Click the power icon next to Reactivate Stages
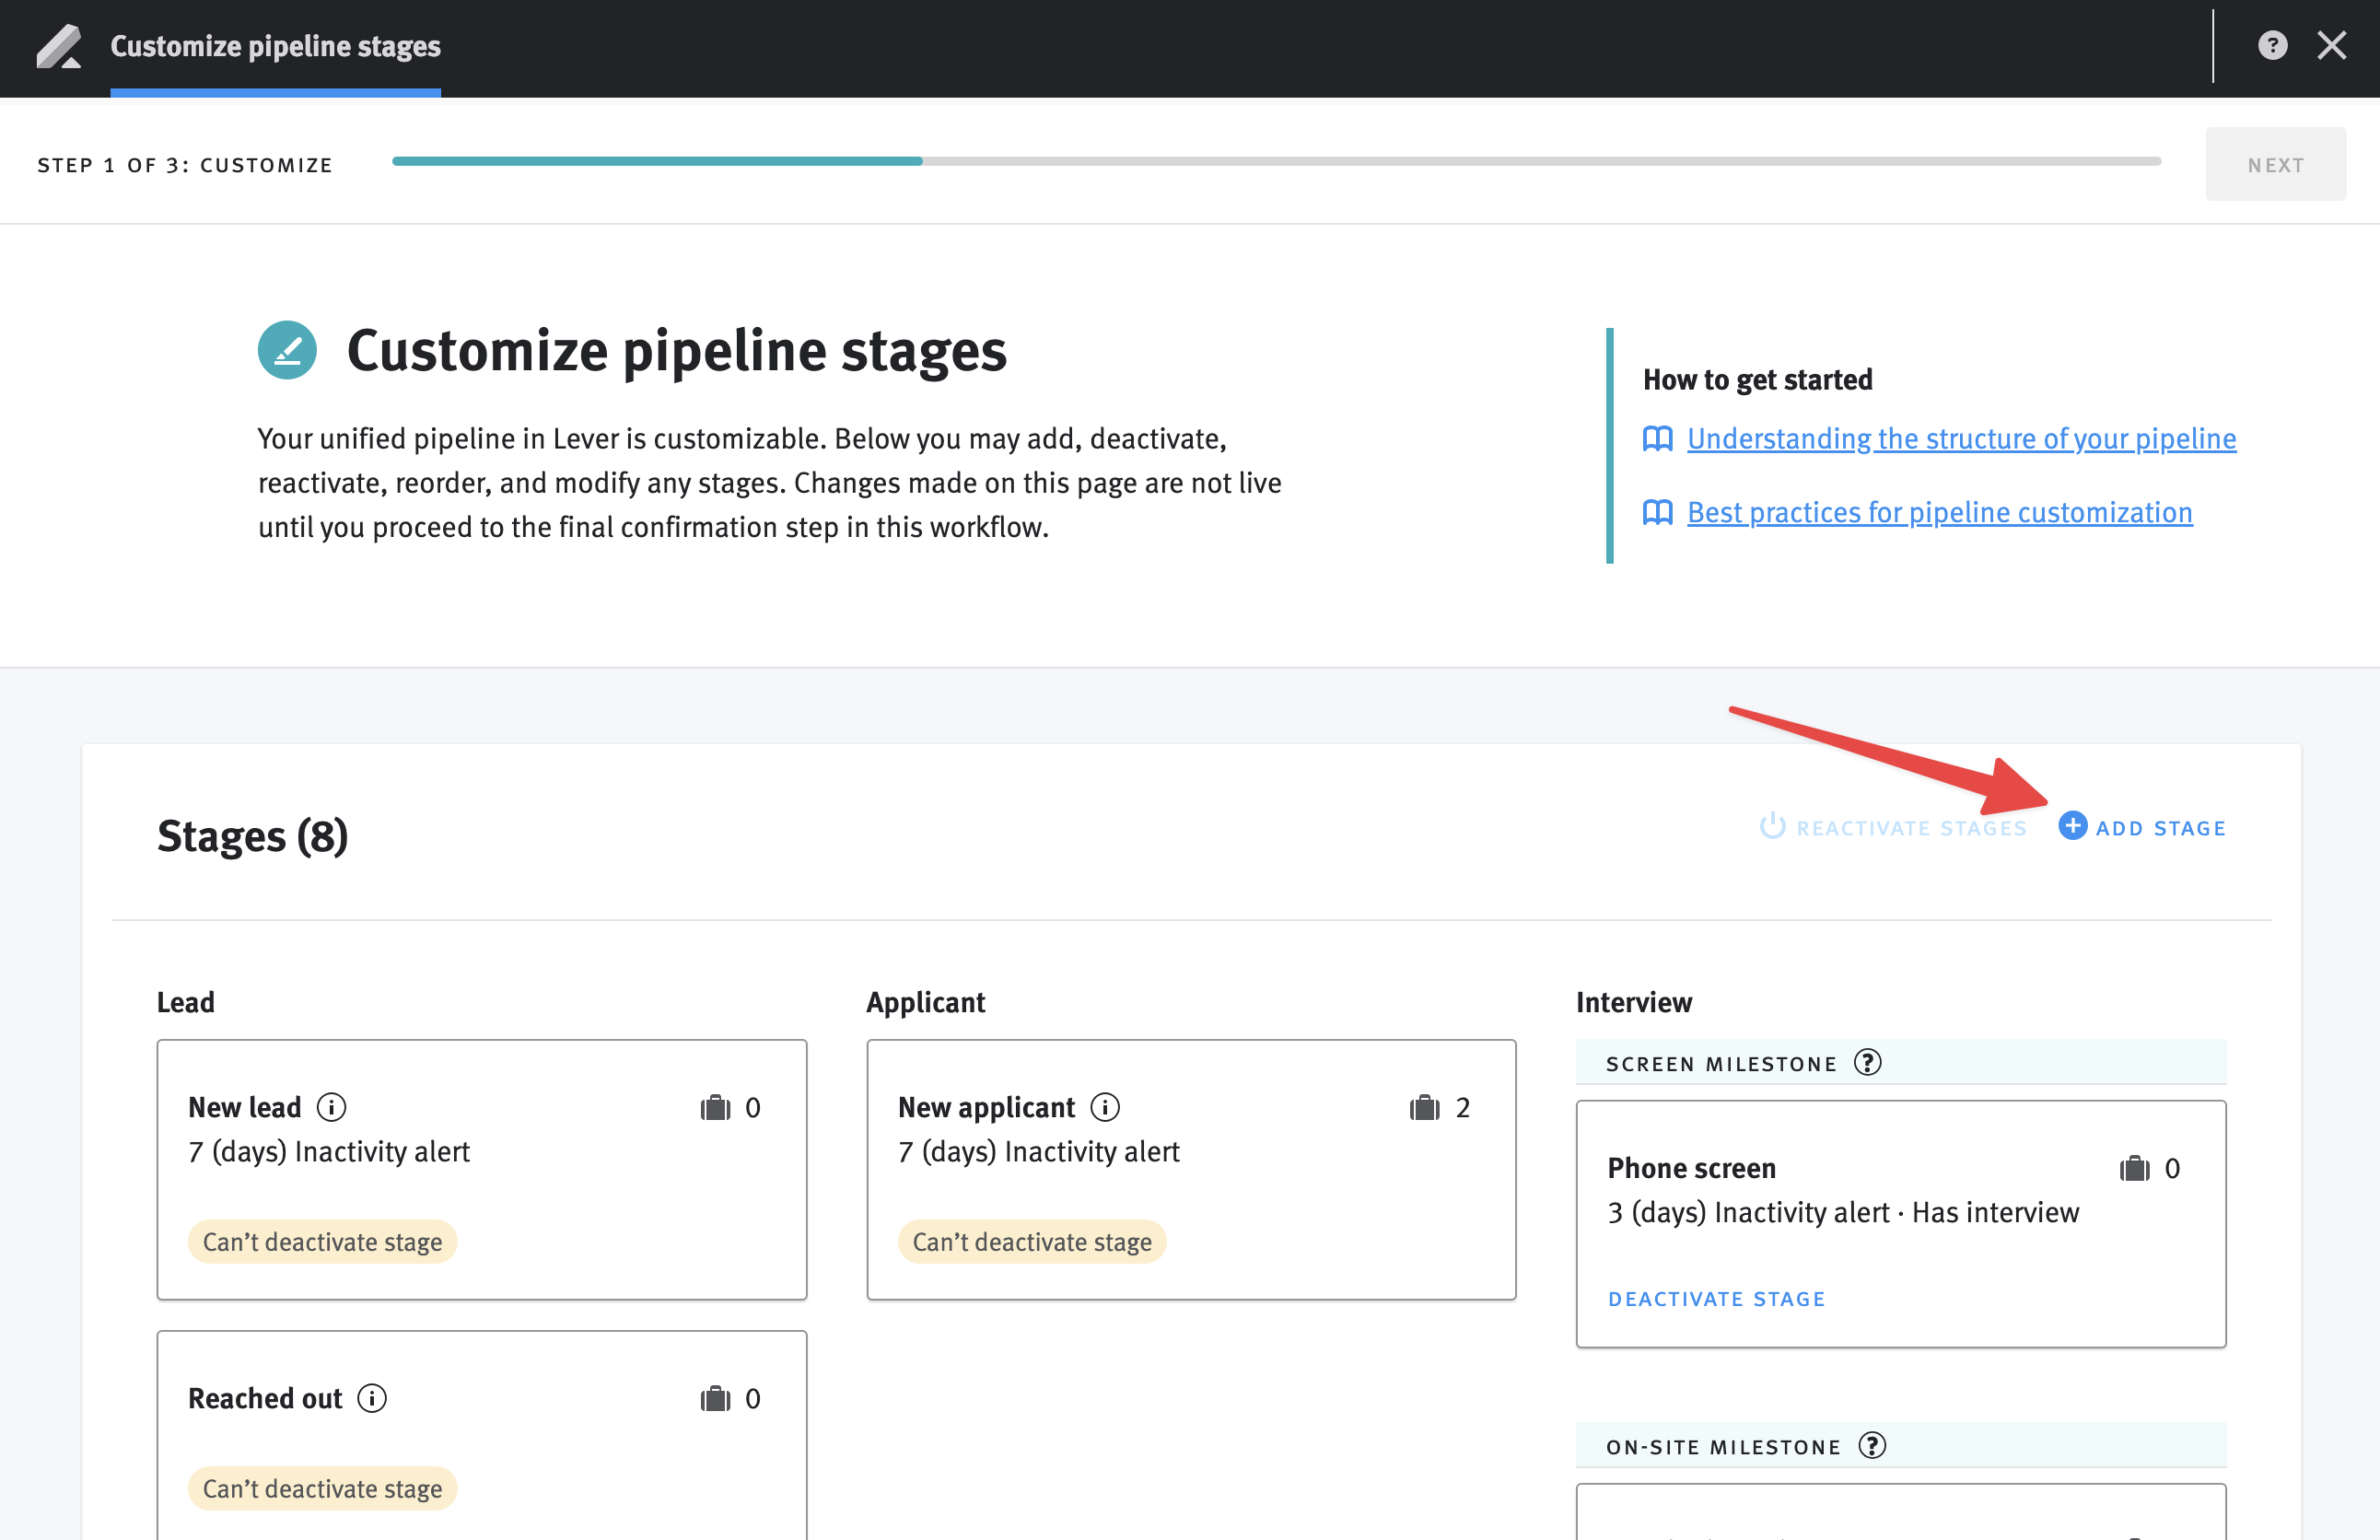The height and width of the screenshot is (1540, 2380). point(1772,826)
